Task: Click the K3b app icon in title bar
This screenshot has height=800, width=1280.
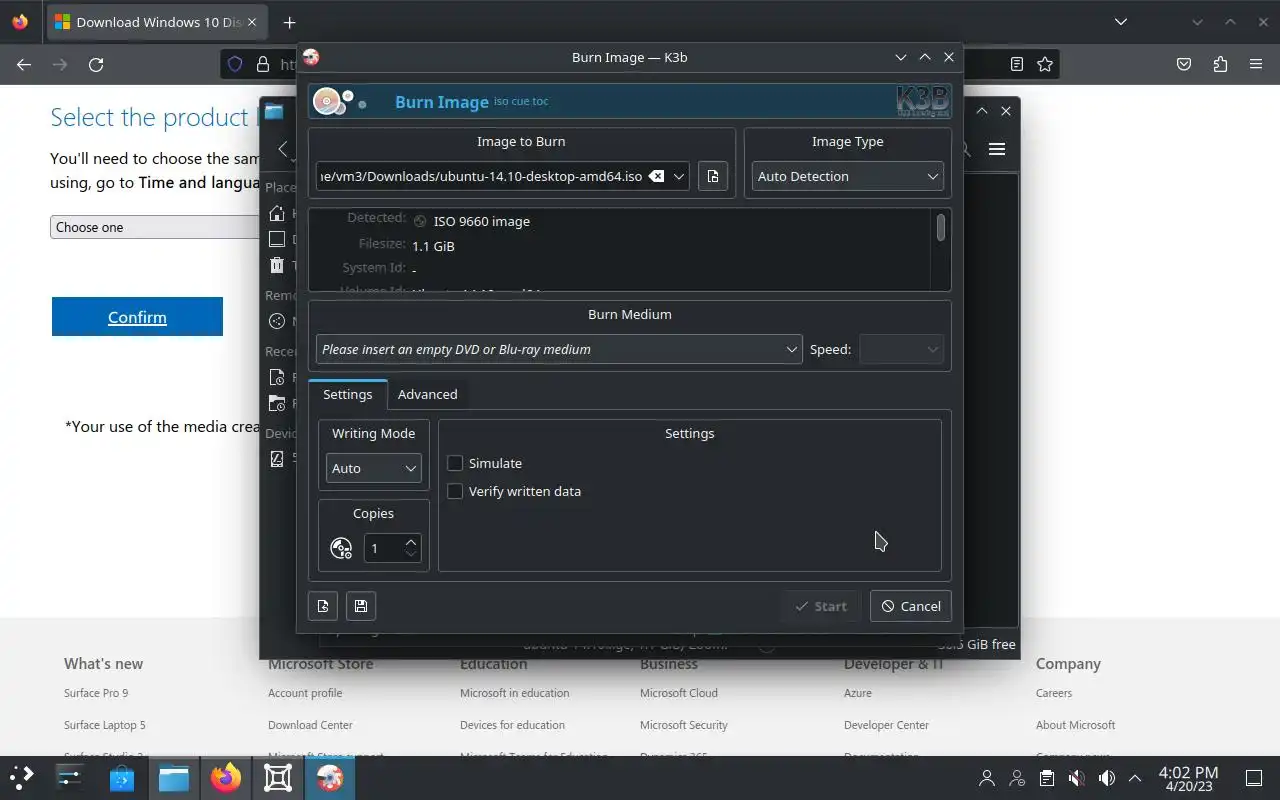Action: click(x=311, y=57)
